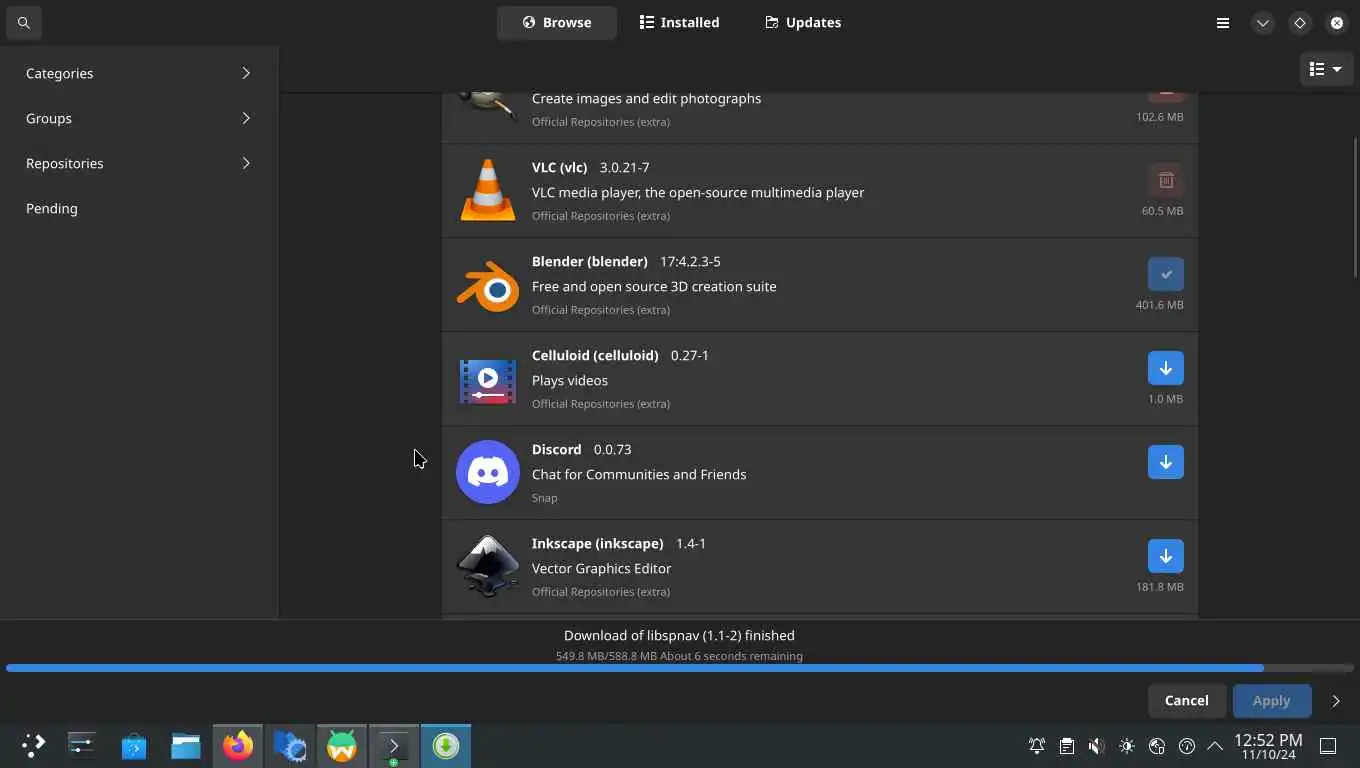Click the Apply button
This screenshot has height=768, width=1360.
click(1271, 700)
